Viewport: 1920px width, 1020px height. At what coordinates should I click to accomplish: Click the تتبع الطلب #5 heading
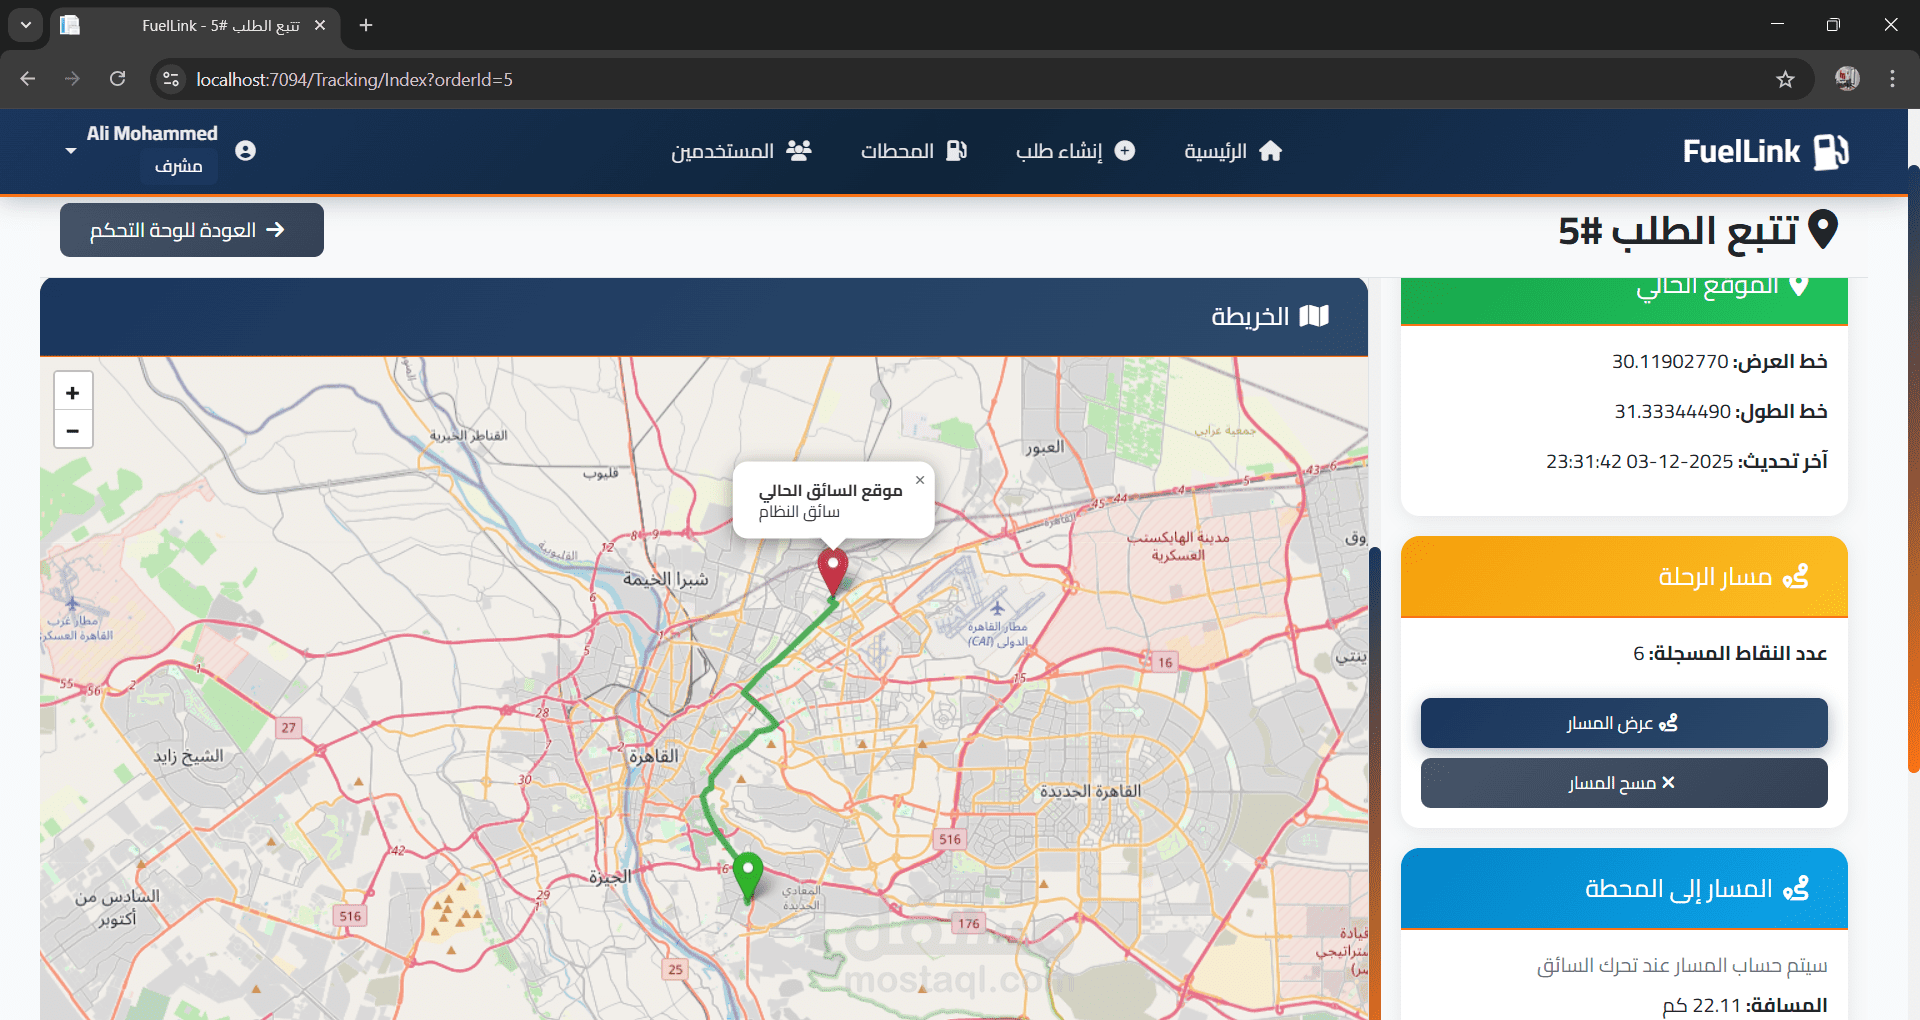pyautogui.click(x=1679, y=231)
